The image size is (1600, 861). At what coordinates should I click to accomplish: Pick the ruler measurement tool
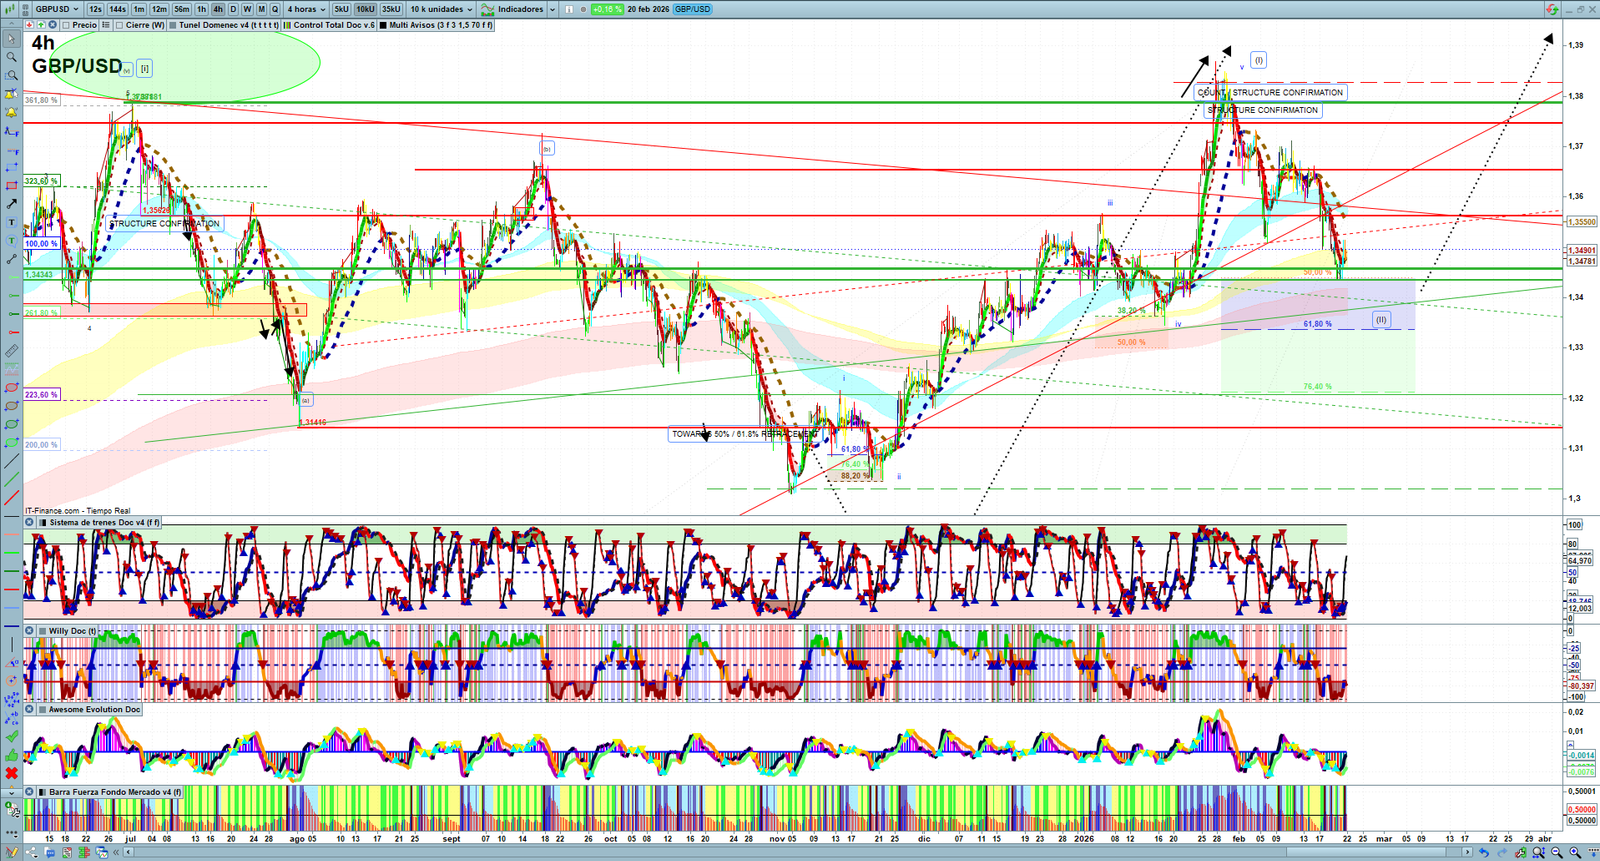pyautogui.click(x=12, y=351)
